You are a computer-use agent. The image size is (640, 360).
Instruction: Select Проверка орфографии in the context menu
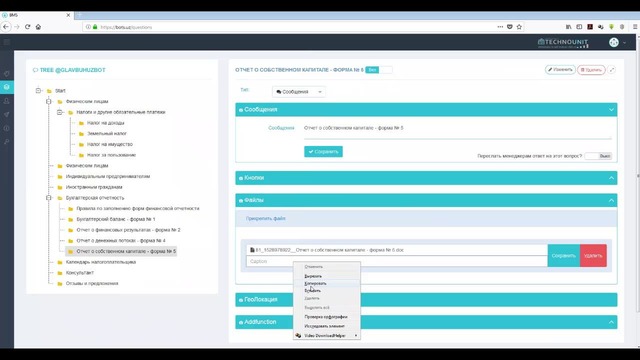coord(326,317)
